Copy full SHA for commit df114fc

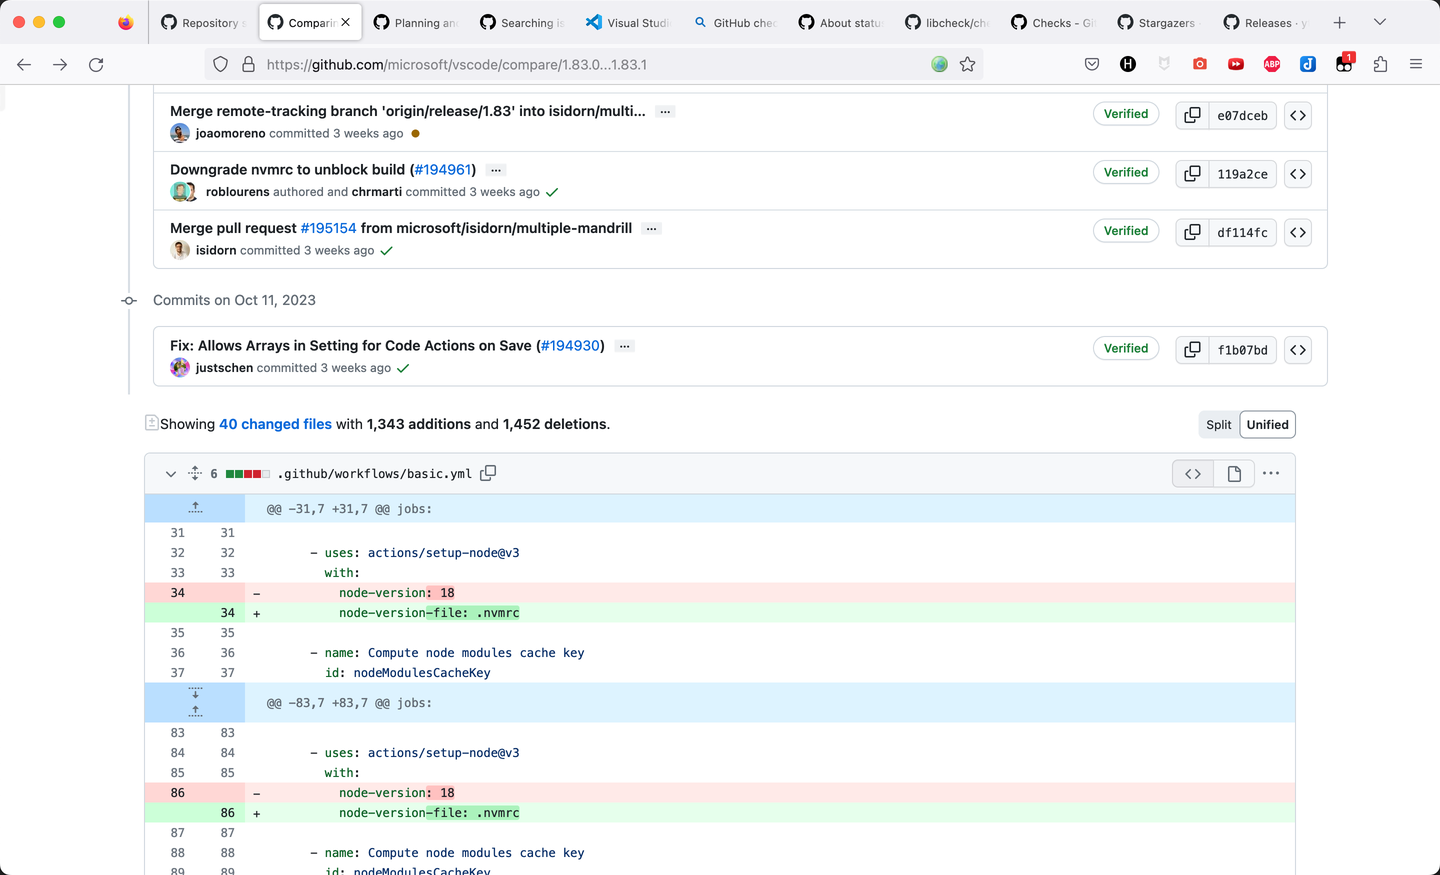click(x=1192, y=232)
